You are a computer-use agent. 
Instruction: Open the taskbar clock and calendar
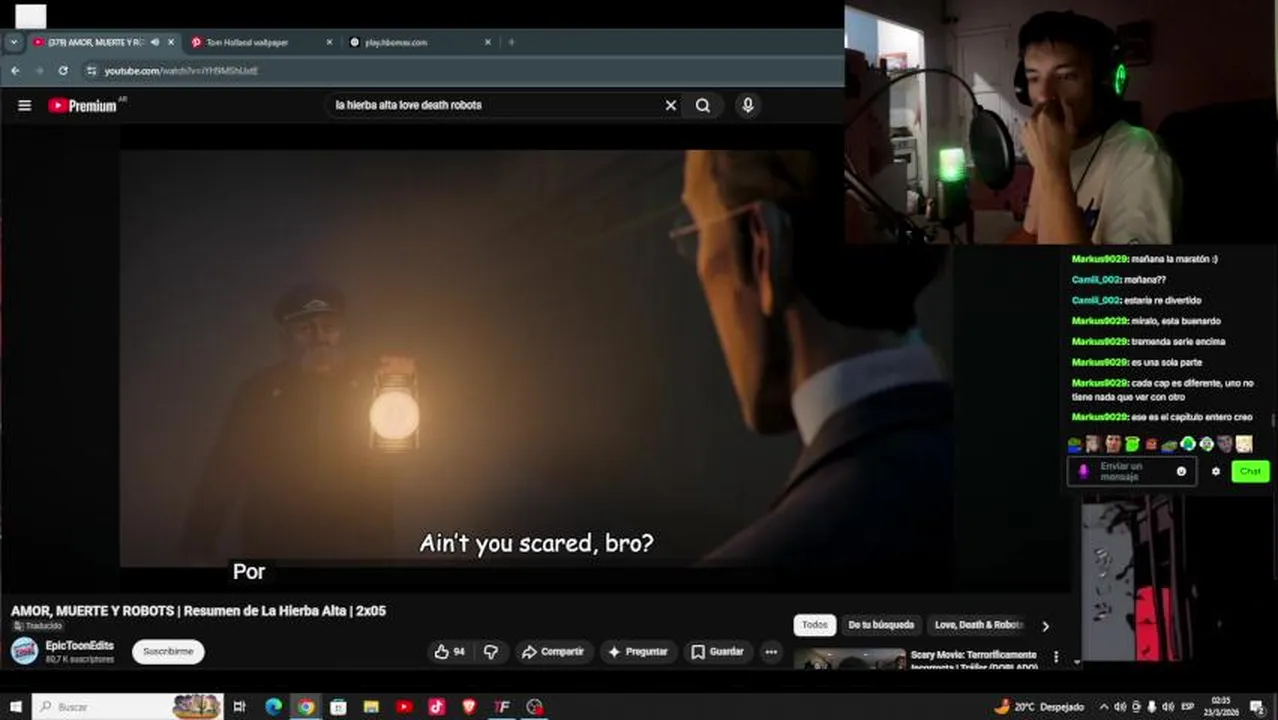pyautogui.click(x=1221, y=707)
